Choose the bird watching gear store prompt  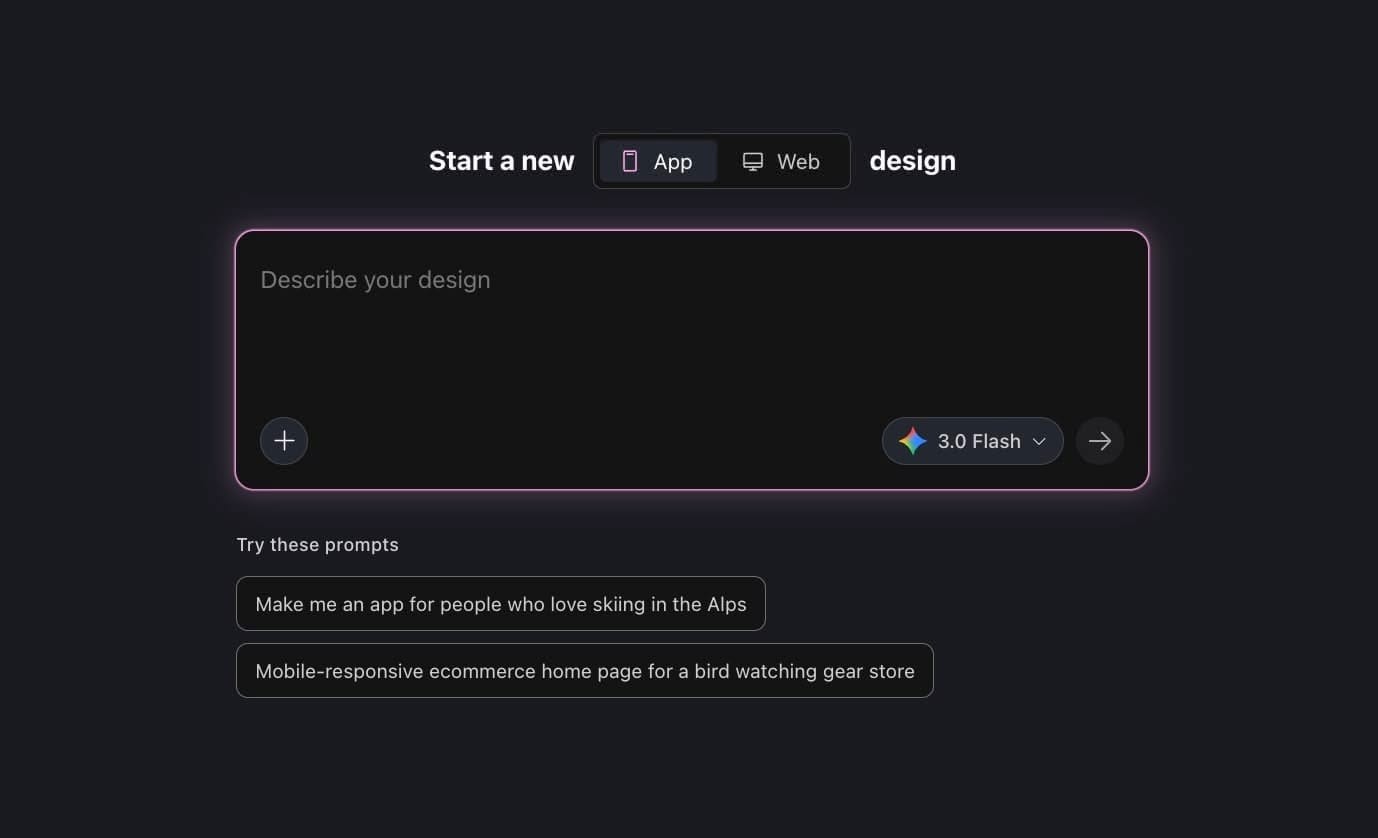584,671
